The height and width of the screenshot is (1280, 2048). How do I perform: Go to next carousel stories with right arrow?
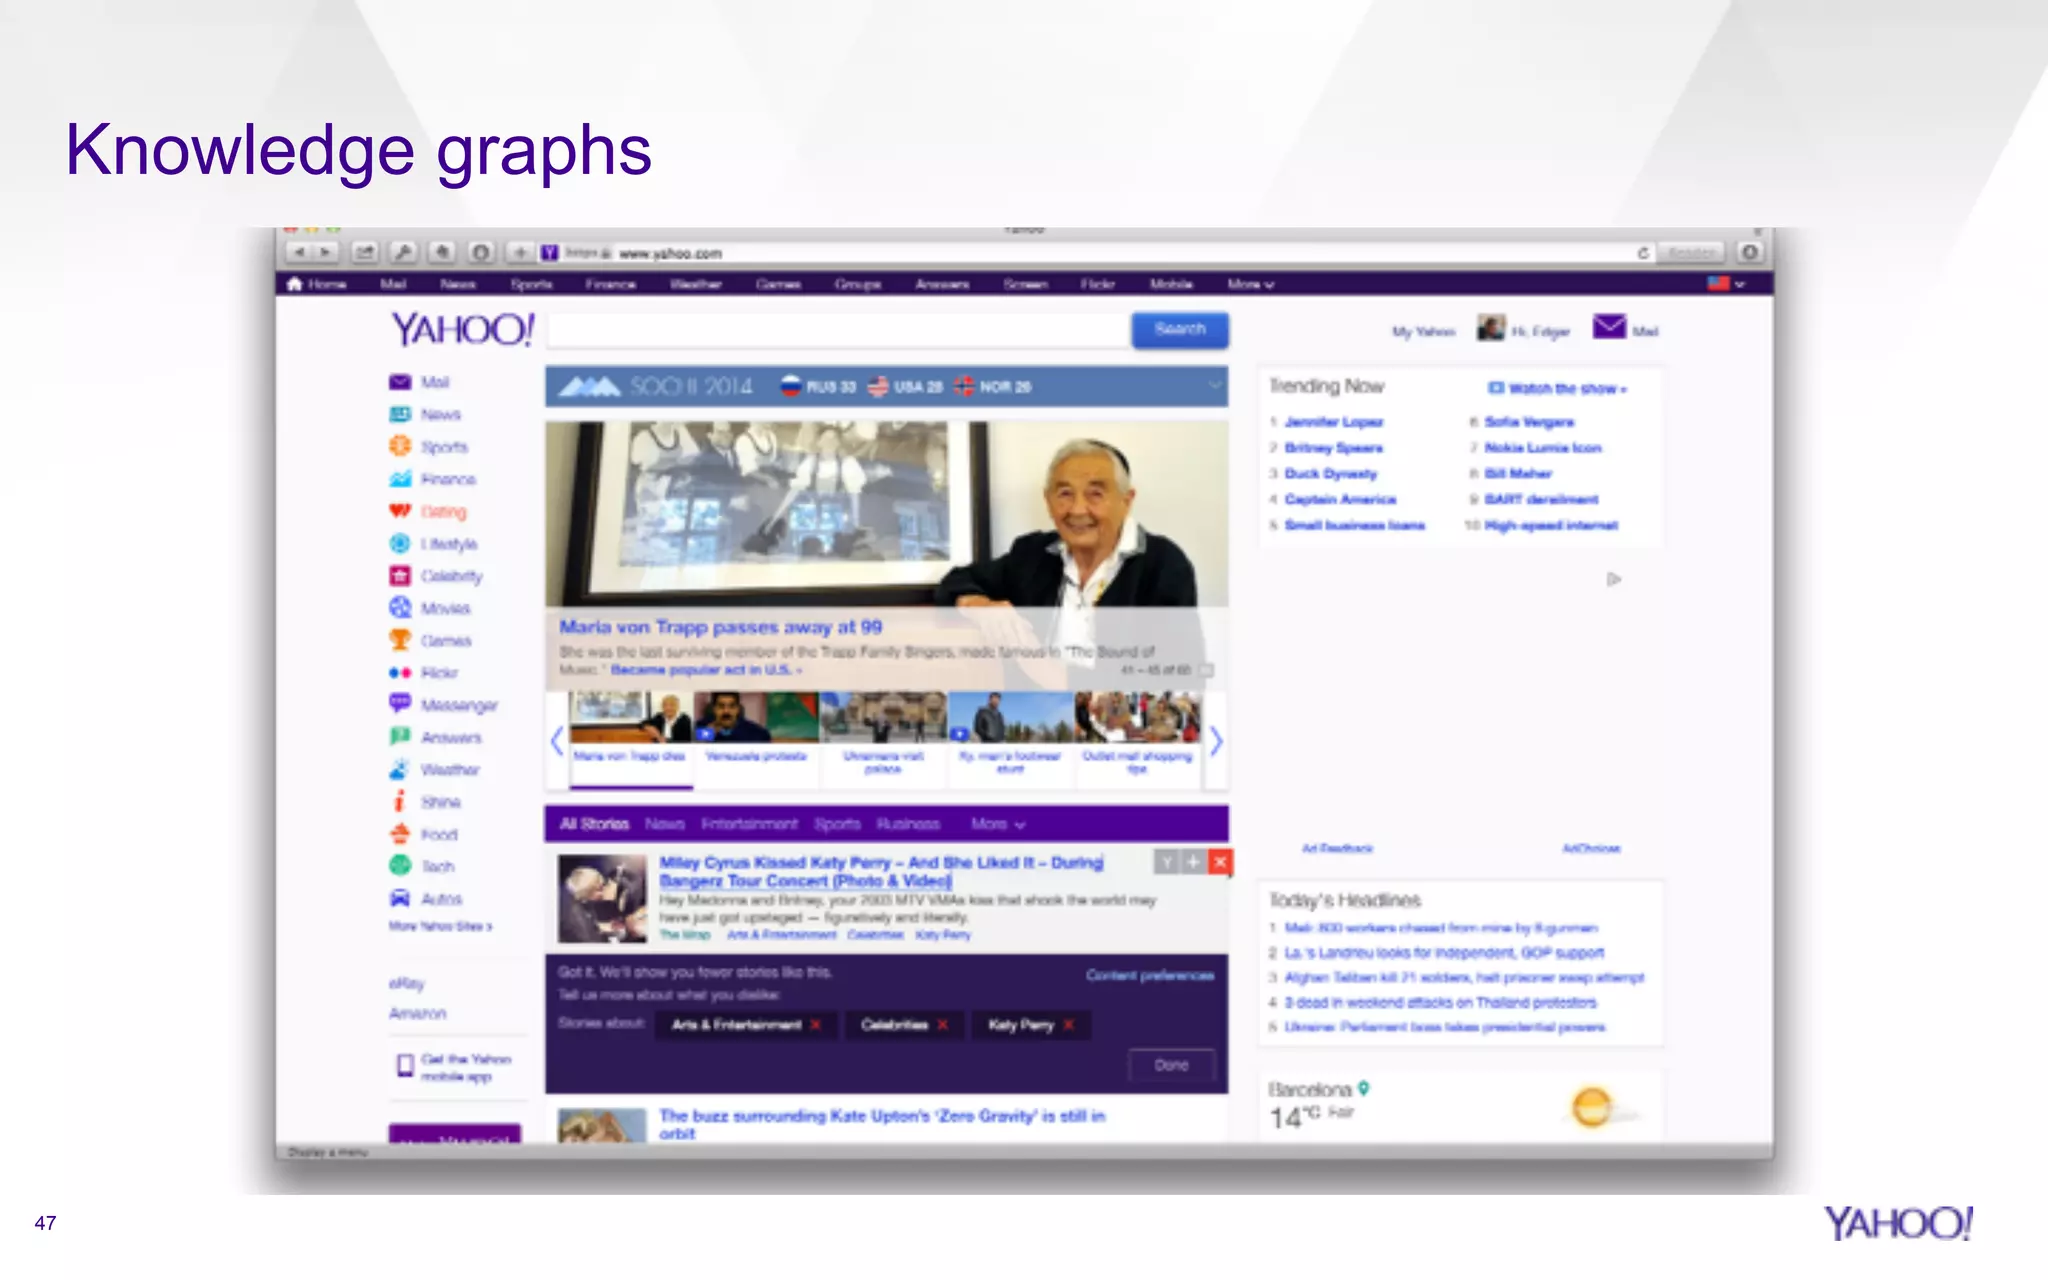(1215, 741)
